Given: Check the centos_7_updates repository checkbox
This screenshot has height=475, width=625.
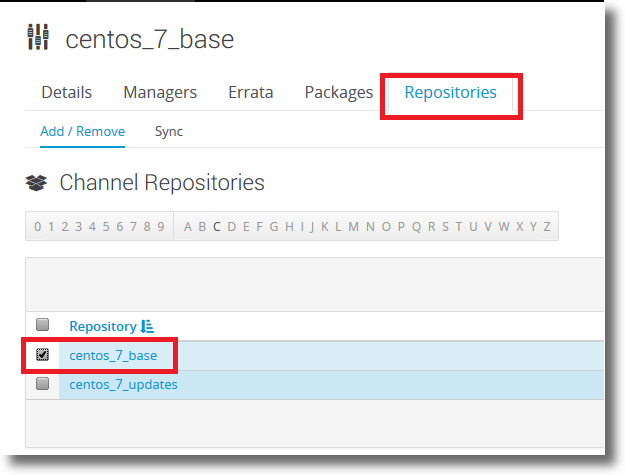Looking at the screenshot, I should point(42,383).
